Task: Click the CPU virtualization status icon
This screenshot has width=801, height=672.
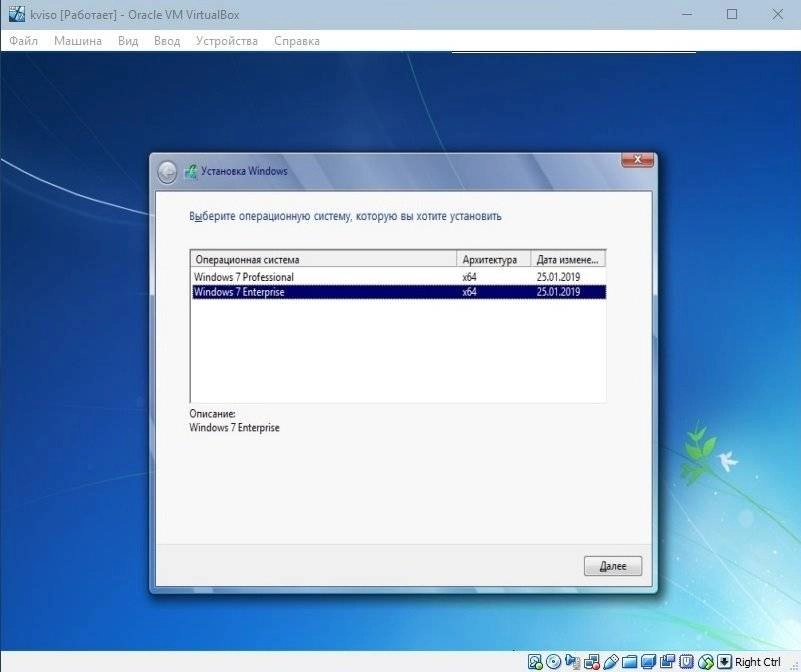Action: (686, 661)
